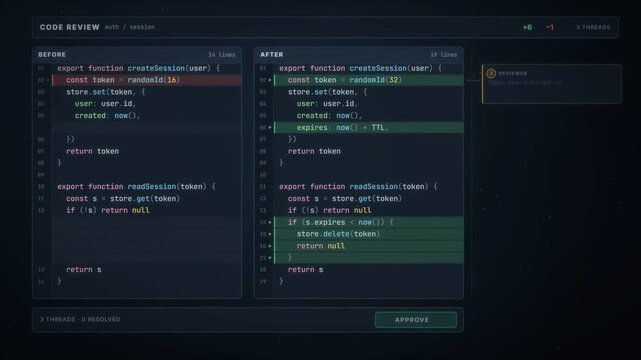
Task: Select the AFTER pane header
Action: coord(359,54)
